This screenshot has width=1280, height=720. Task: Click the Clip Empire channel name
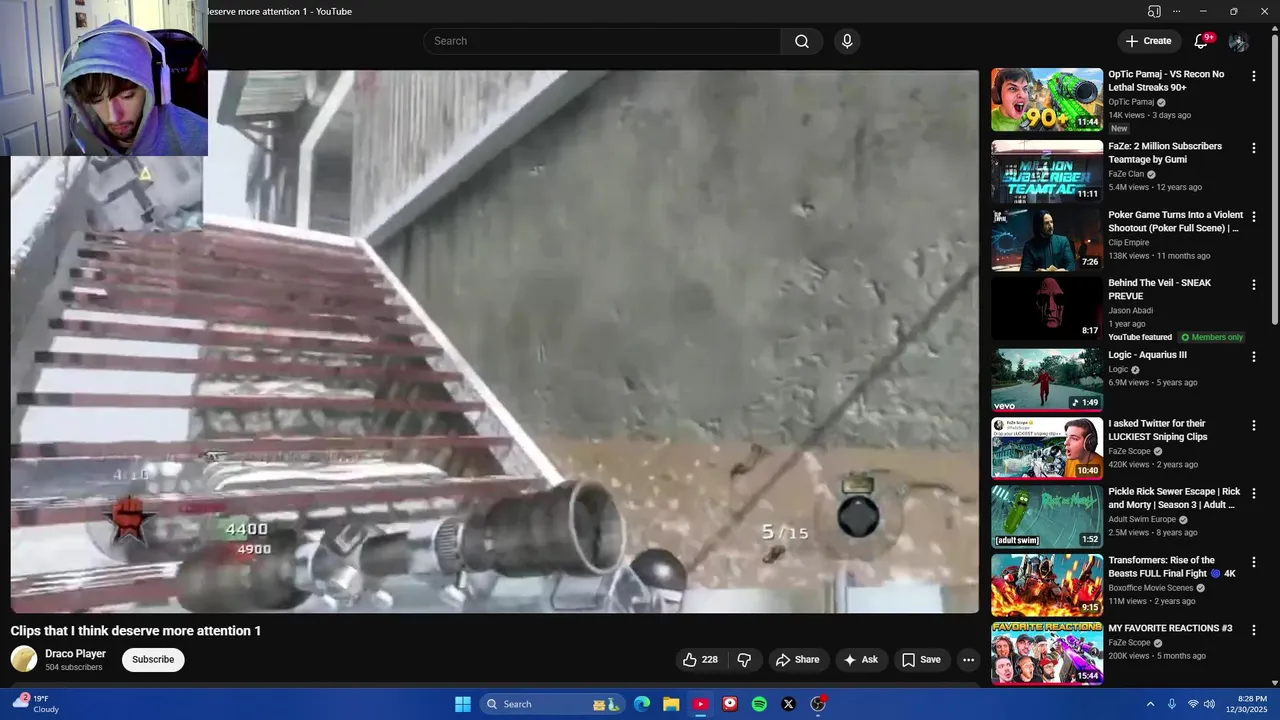(x=1129, y=243)
